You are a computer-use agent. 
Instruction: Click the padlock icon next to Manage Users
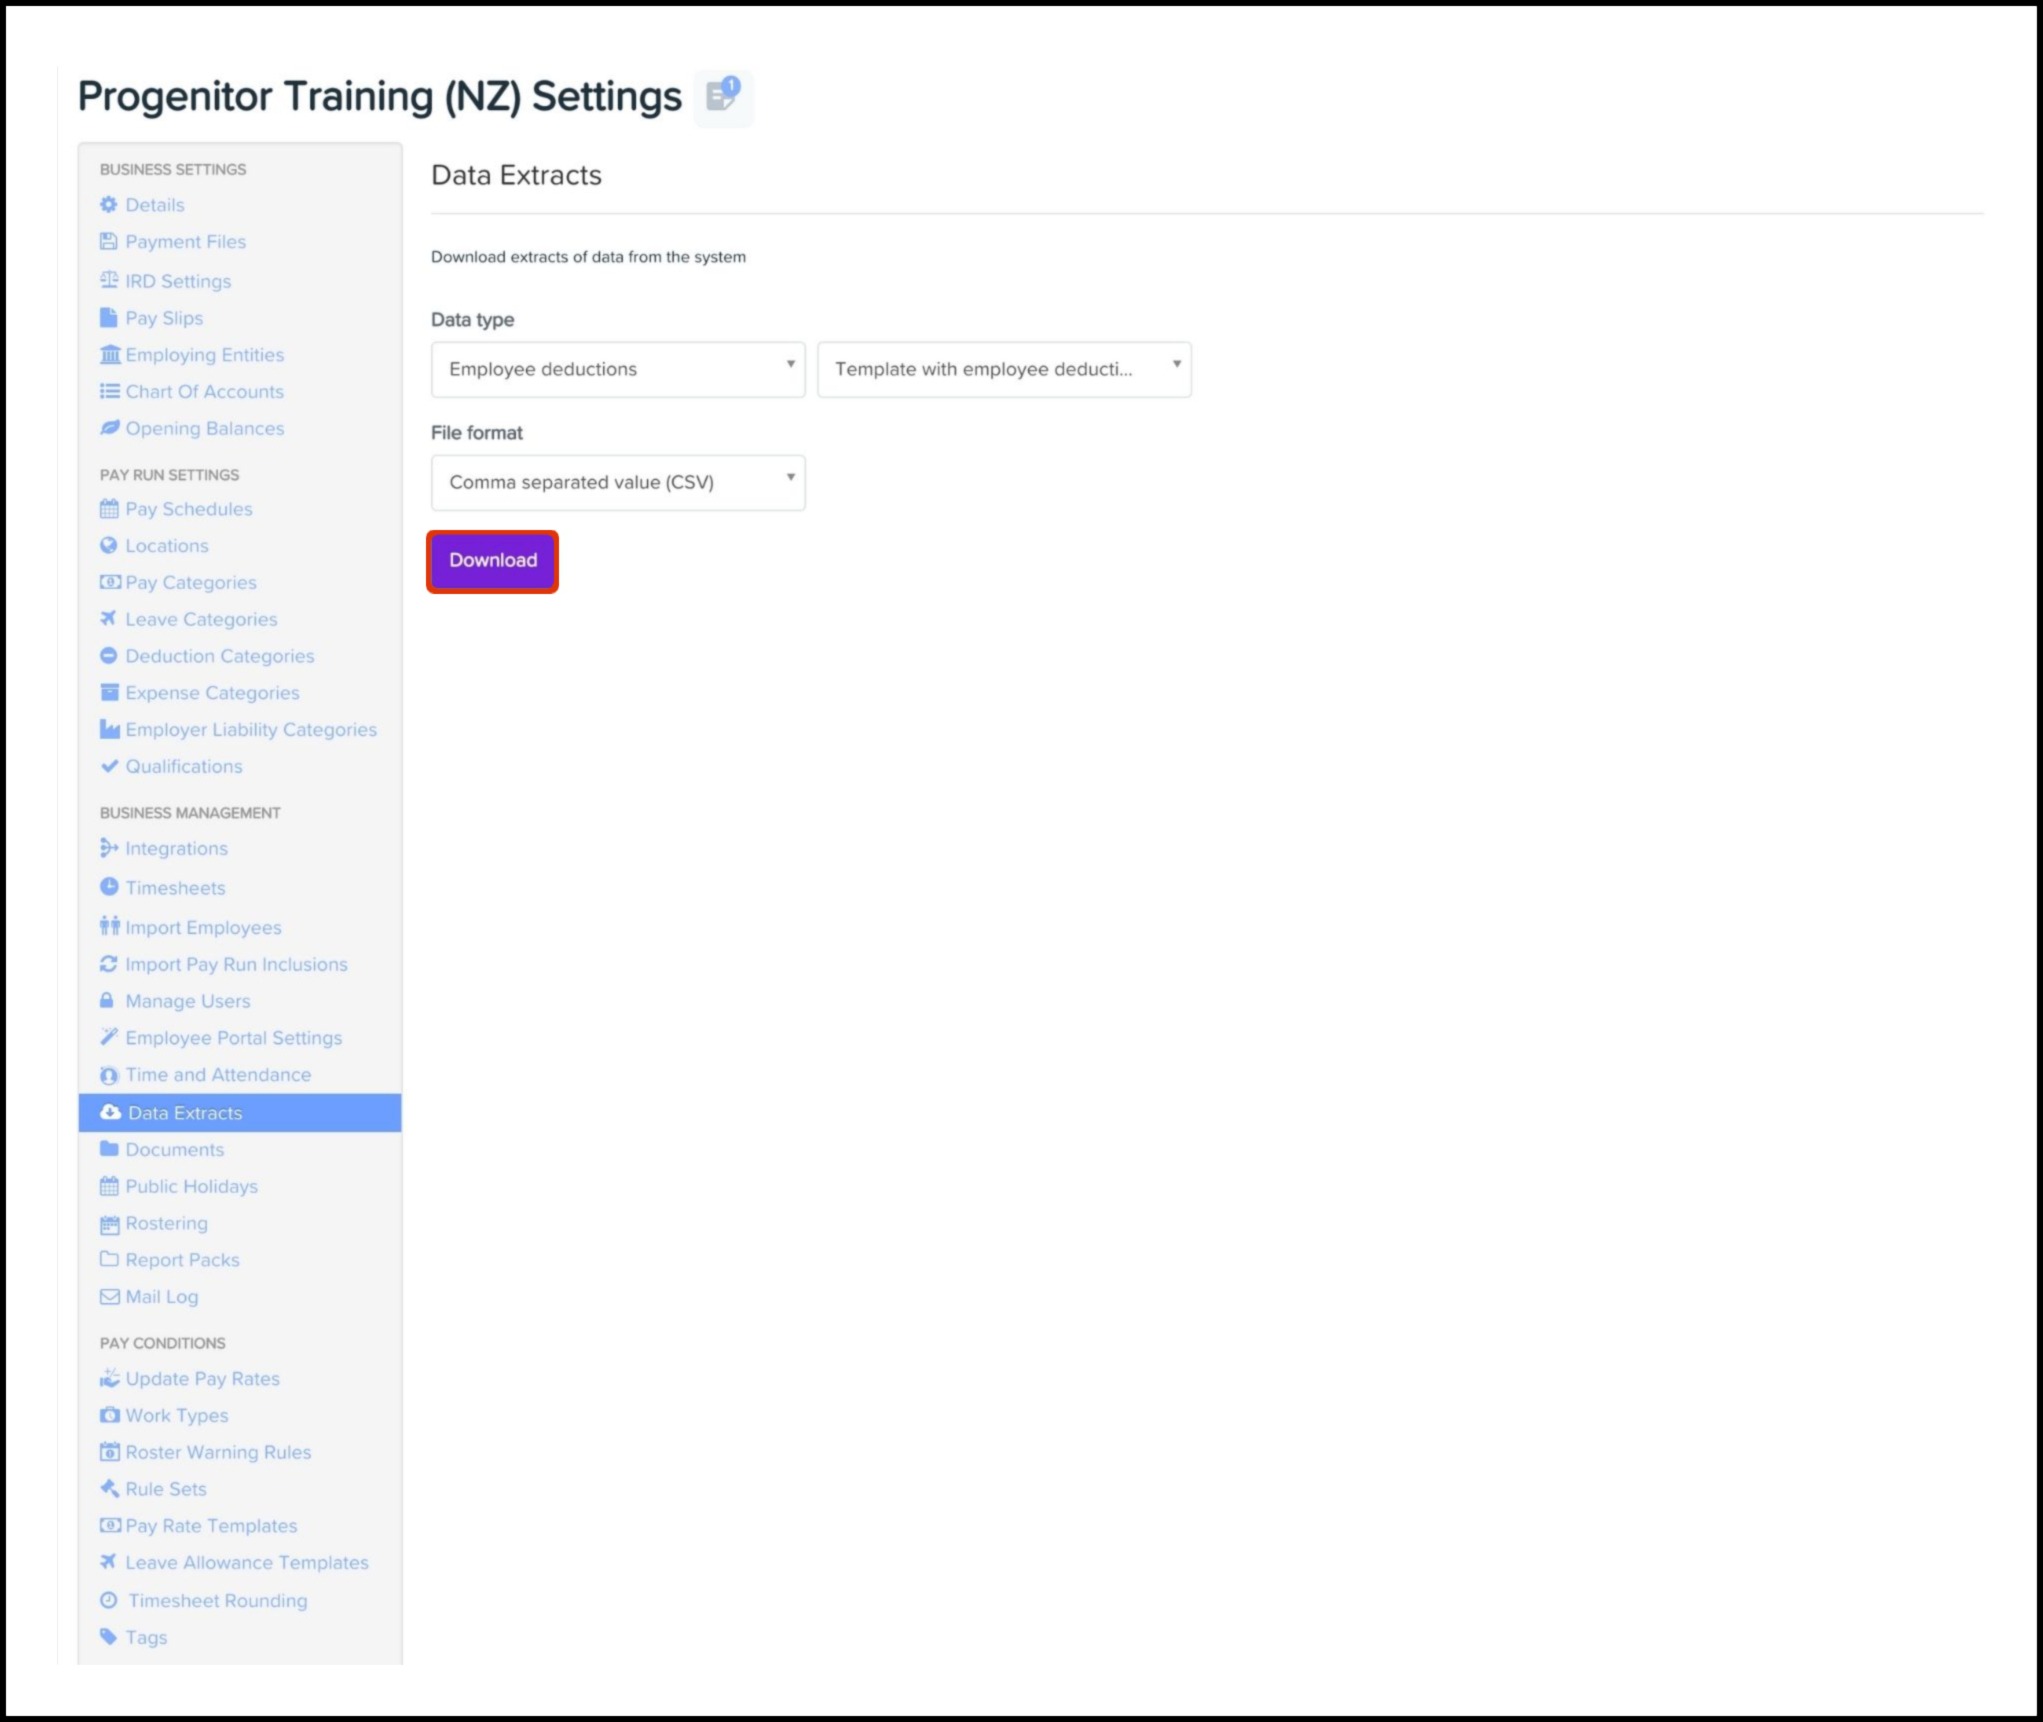[107, 1001]
